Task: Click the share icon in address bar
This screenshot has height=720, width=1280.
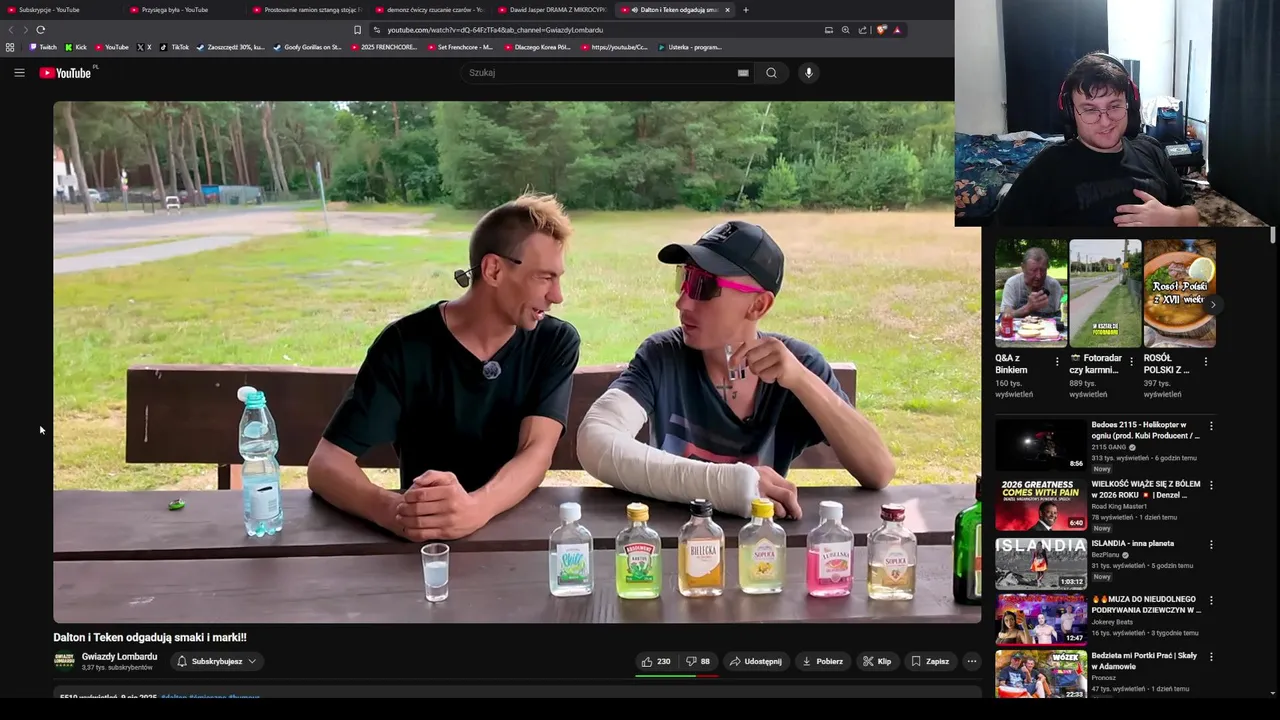Action: click(862, 30)
